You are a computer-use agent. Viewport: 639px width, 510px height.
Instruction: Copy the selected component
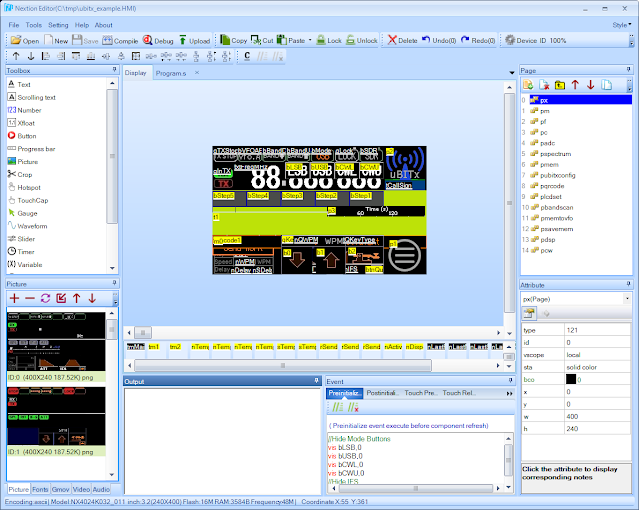pos(234,40)
